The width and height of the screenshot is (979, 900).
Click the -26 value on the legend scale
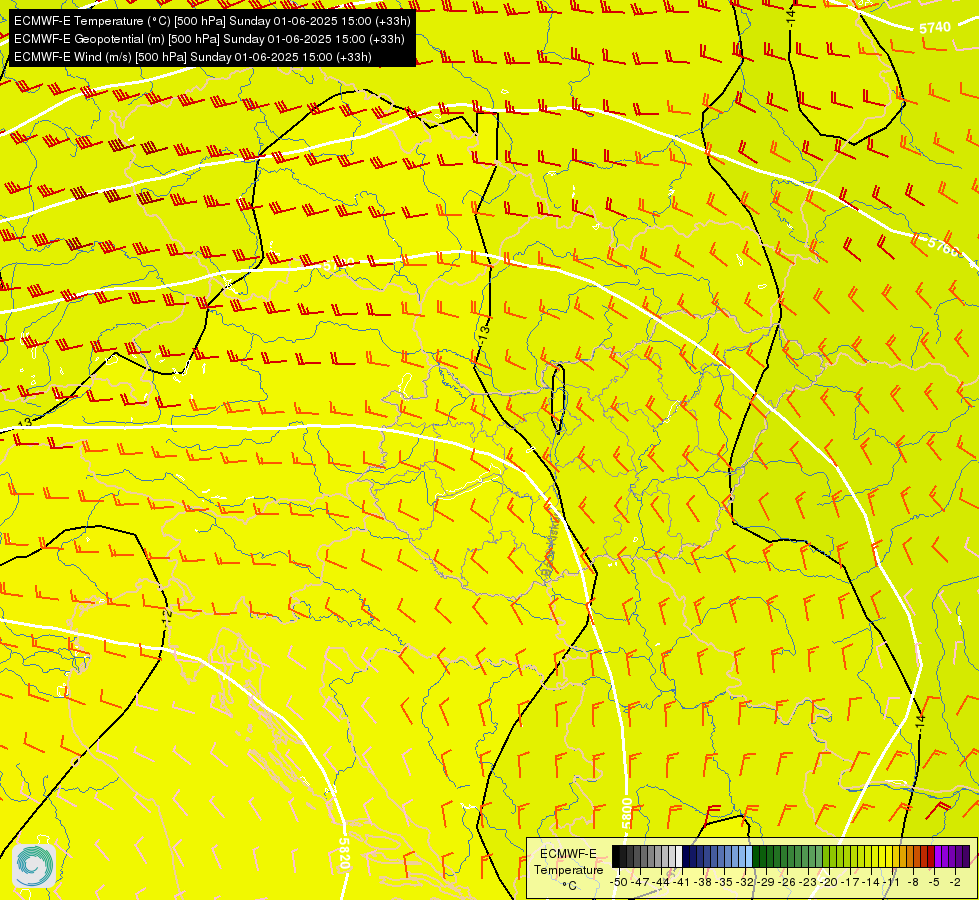pos(787,883)
